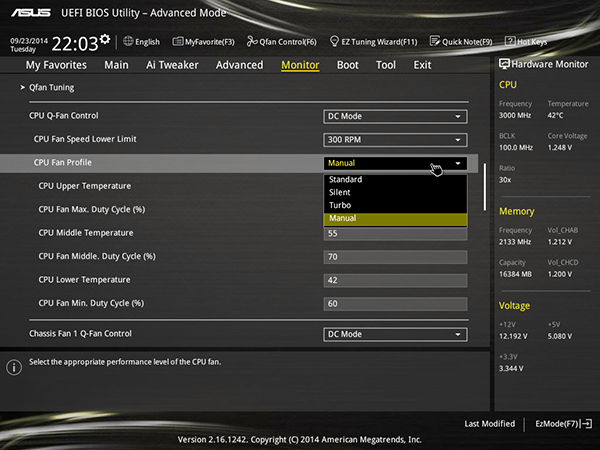Viewport: 600px width, 450px height.
Task: Click +3.3V reading 3.344 V
Action: (511, 368)
